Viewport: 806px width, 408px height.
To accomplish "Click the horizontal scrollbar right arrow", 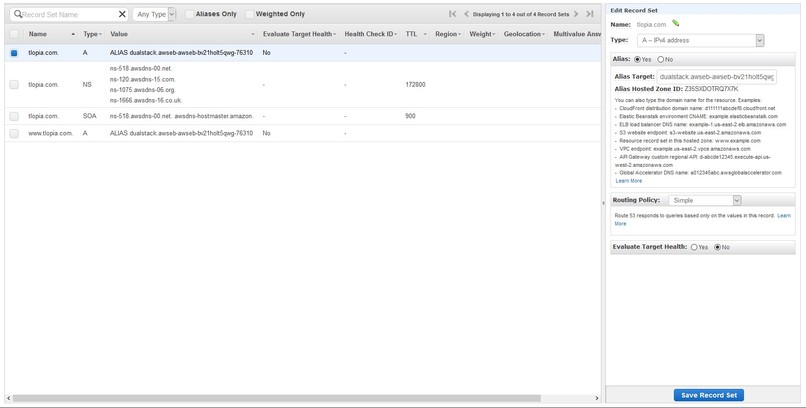I will [597, 398].
